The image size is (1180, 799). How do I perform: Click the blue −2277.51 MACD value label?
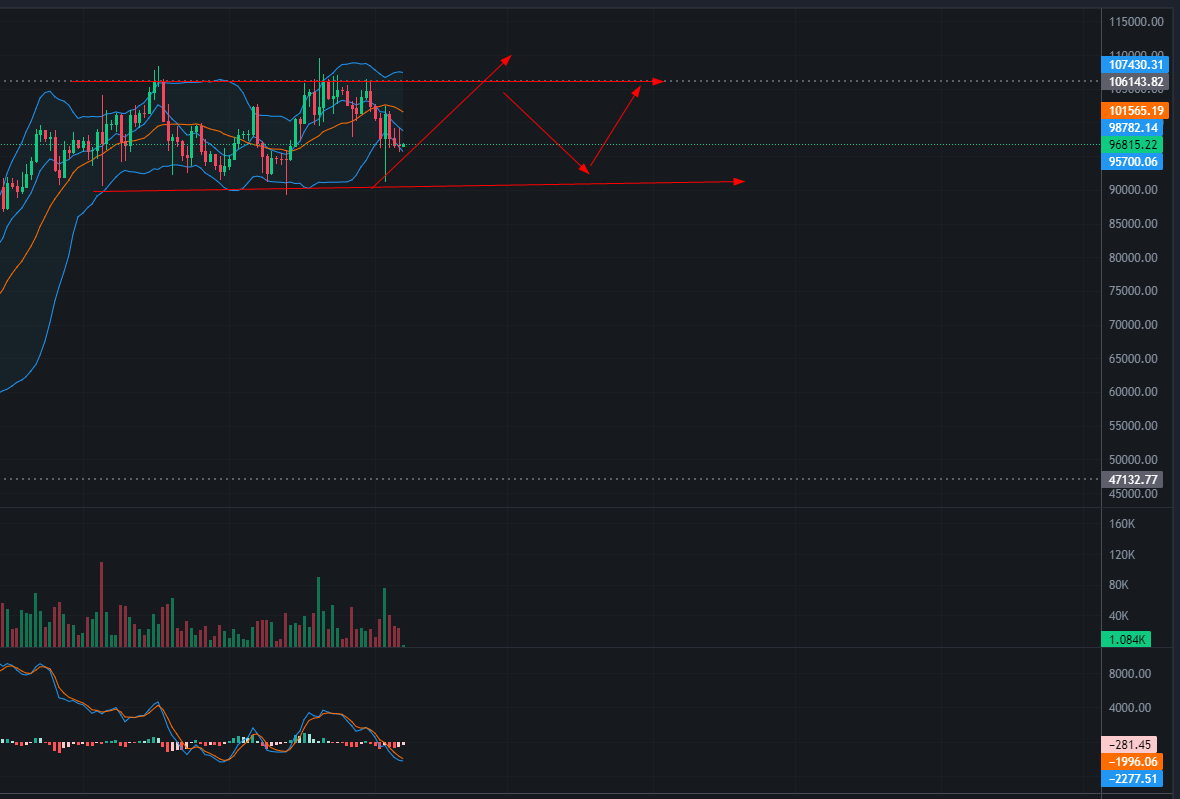coord(1132,779)
